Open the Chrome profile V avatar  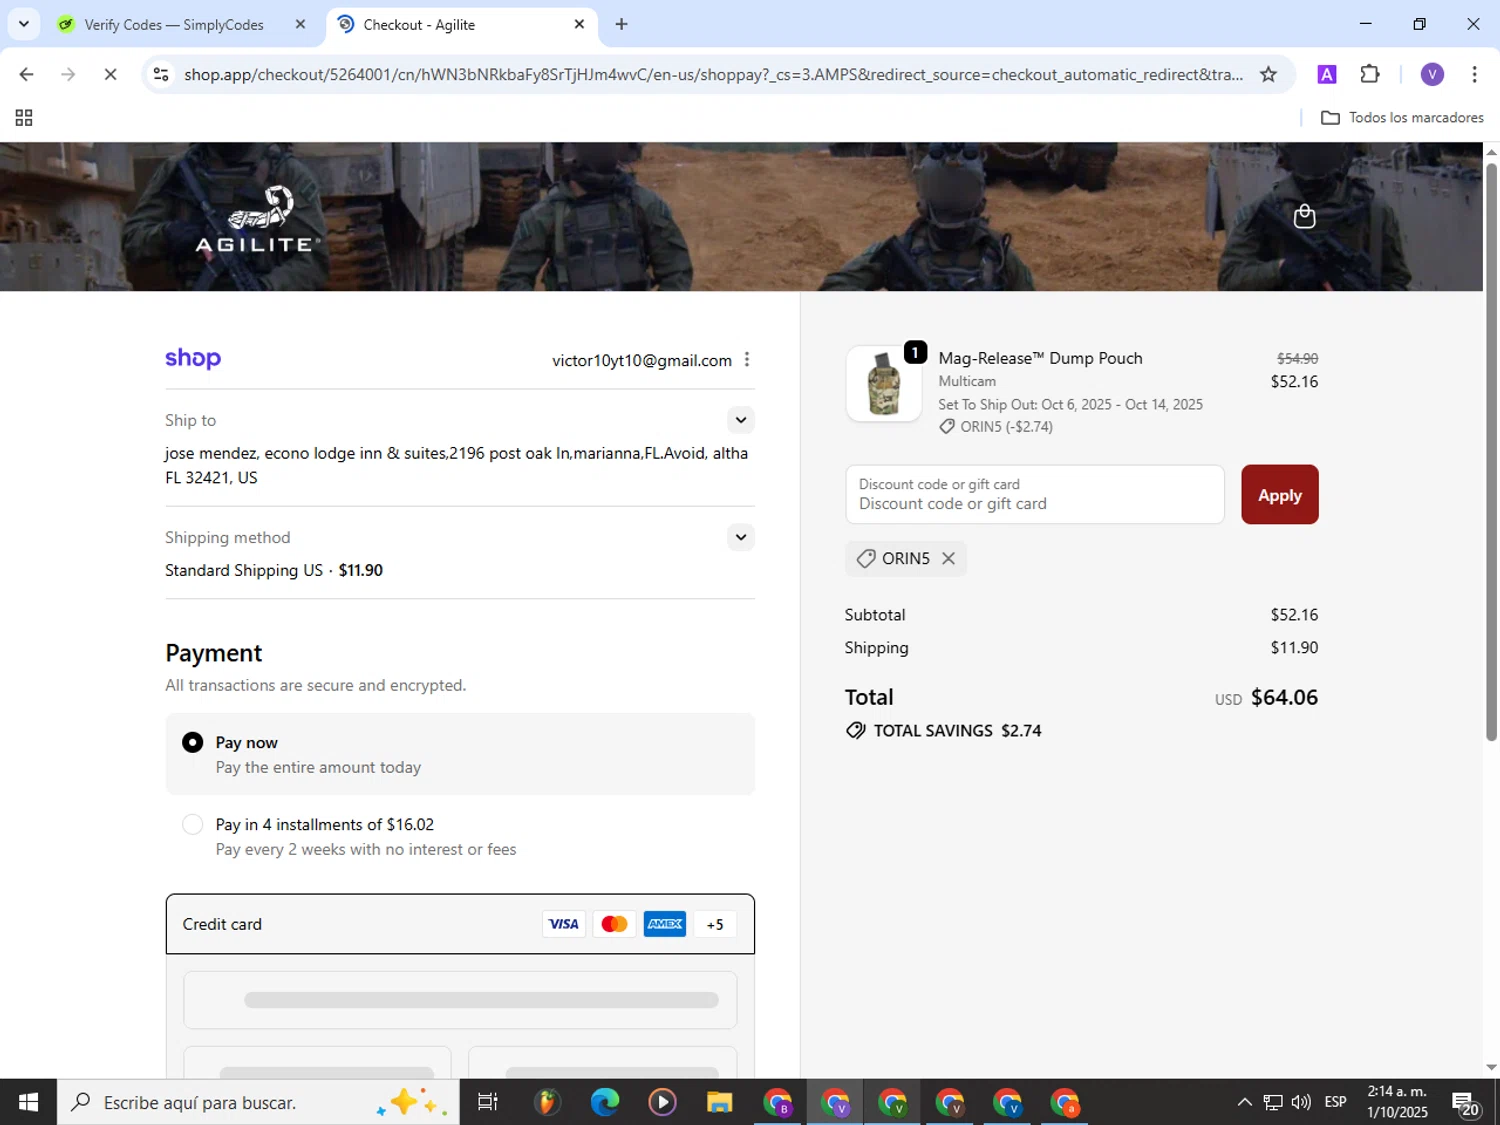coord(1432,74)
